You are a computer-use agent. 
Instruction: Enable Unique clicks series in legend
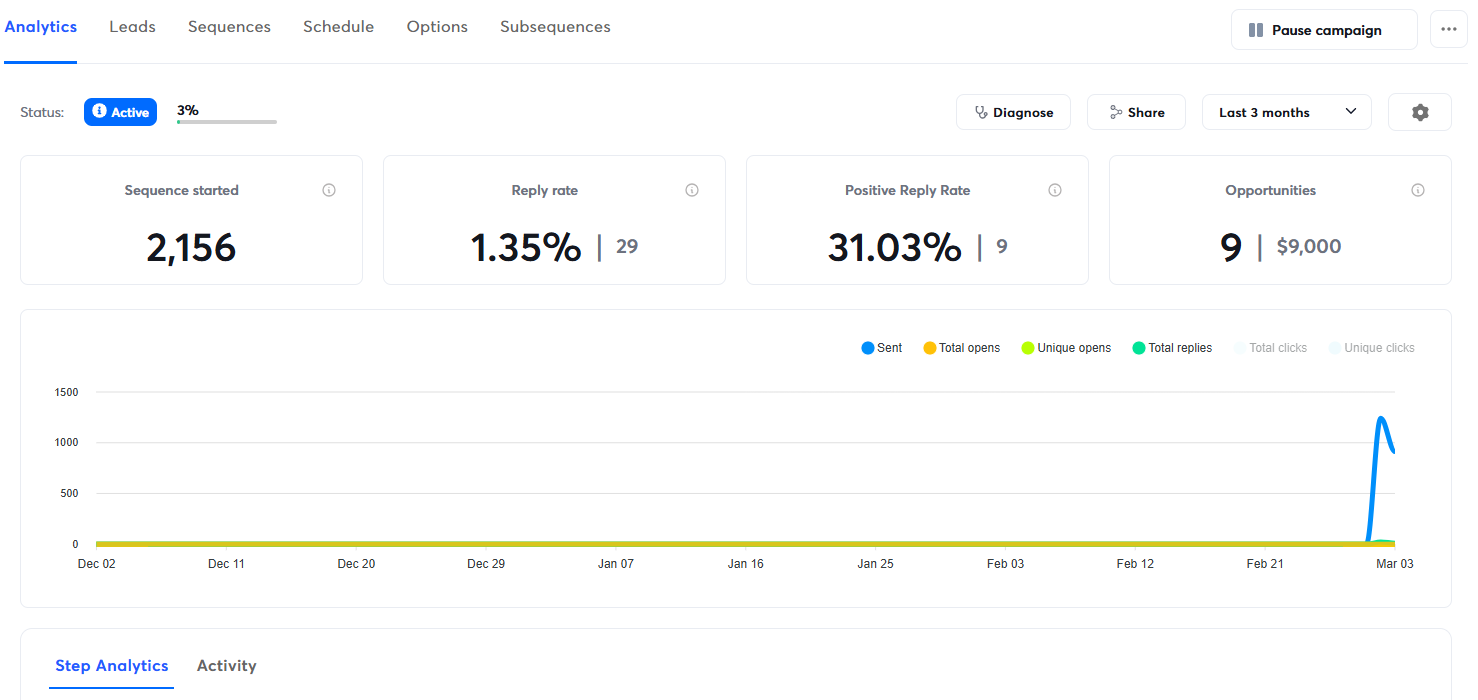click(1371, 348)
